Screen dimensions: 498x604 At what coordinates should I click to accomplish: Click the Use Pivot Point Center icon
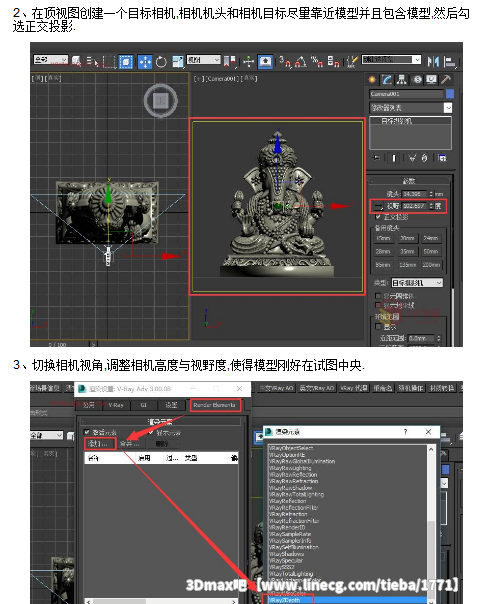click(230, 62)
